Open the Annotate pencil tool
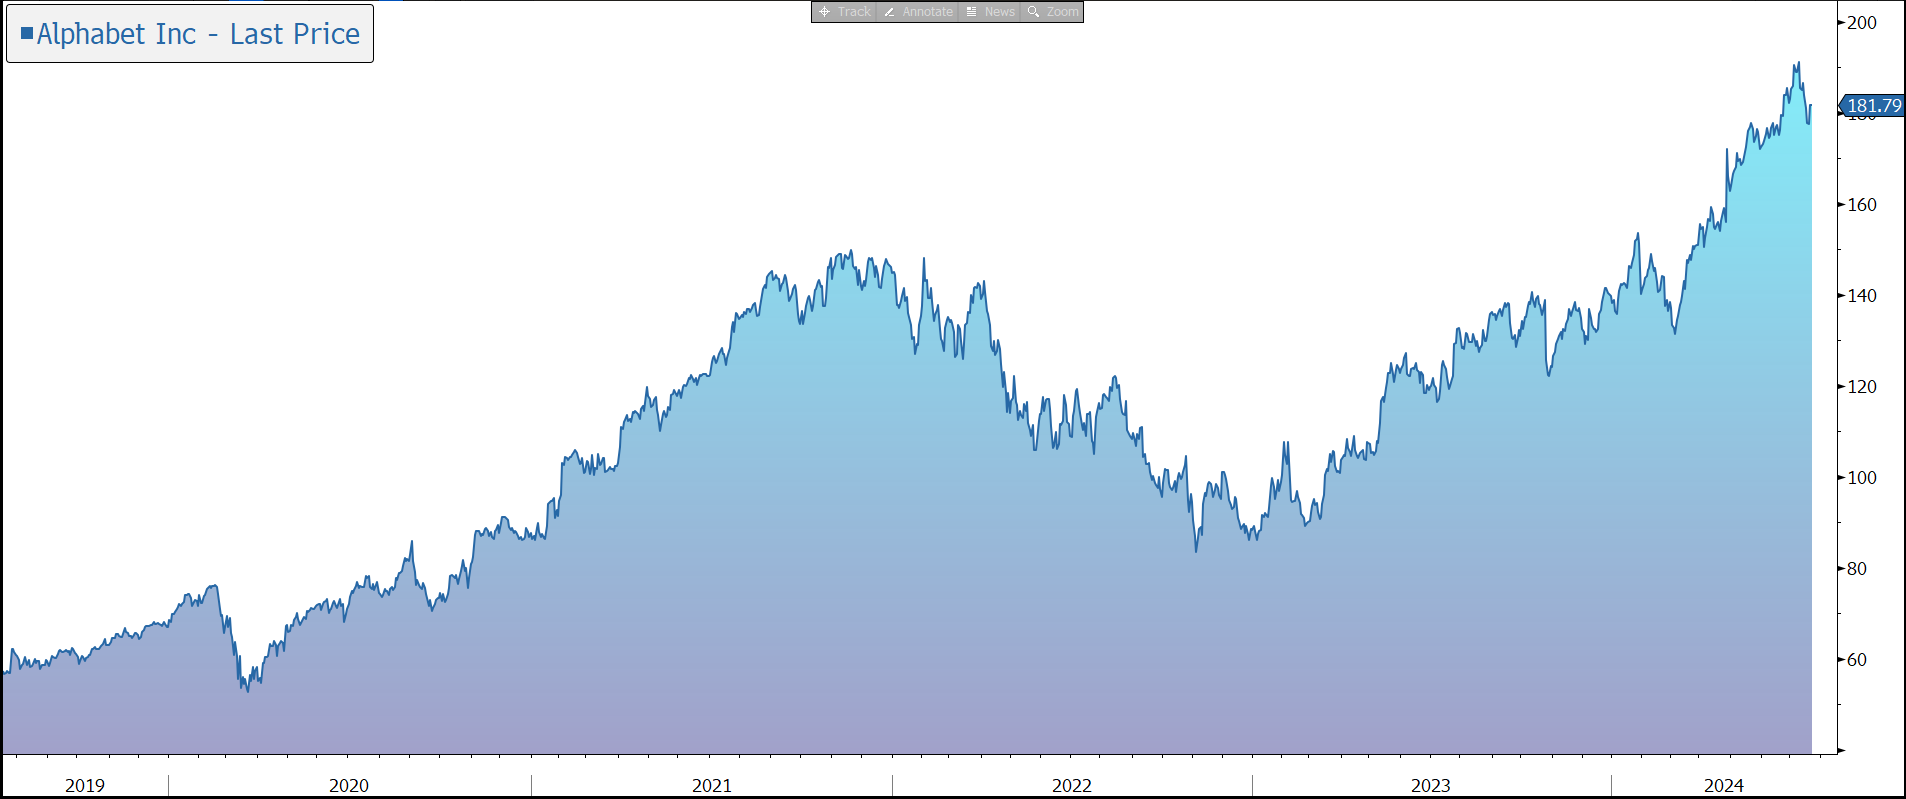The width and height of the screenshot is (1906, 799). [919, 12]
